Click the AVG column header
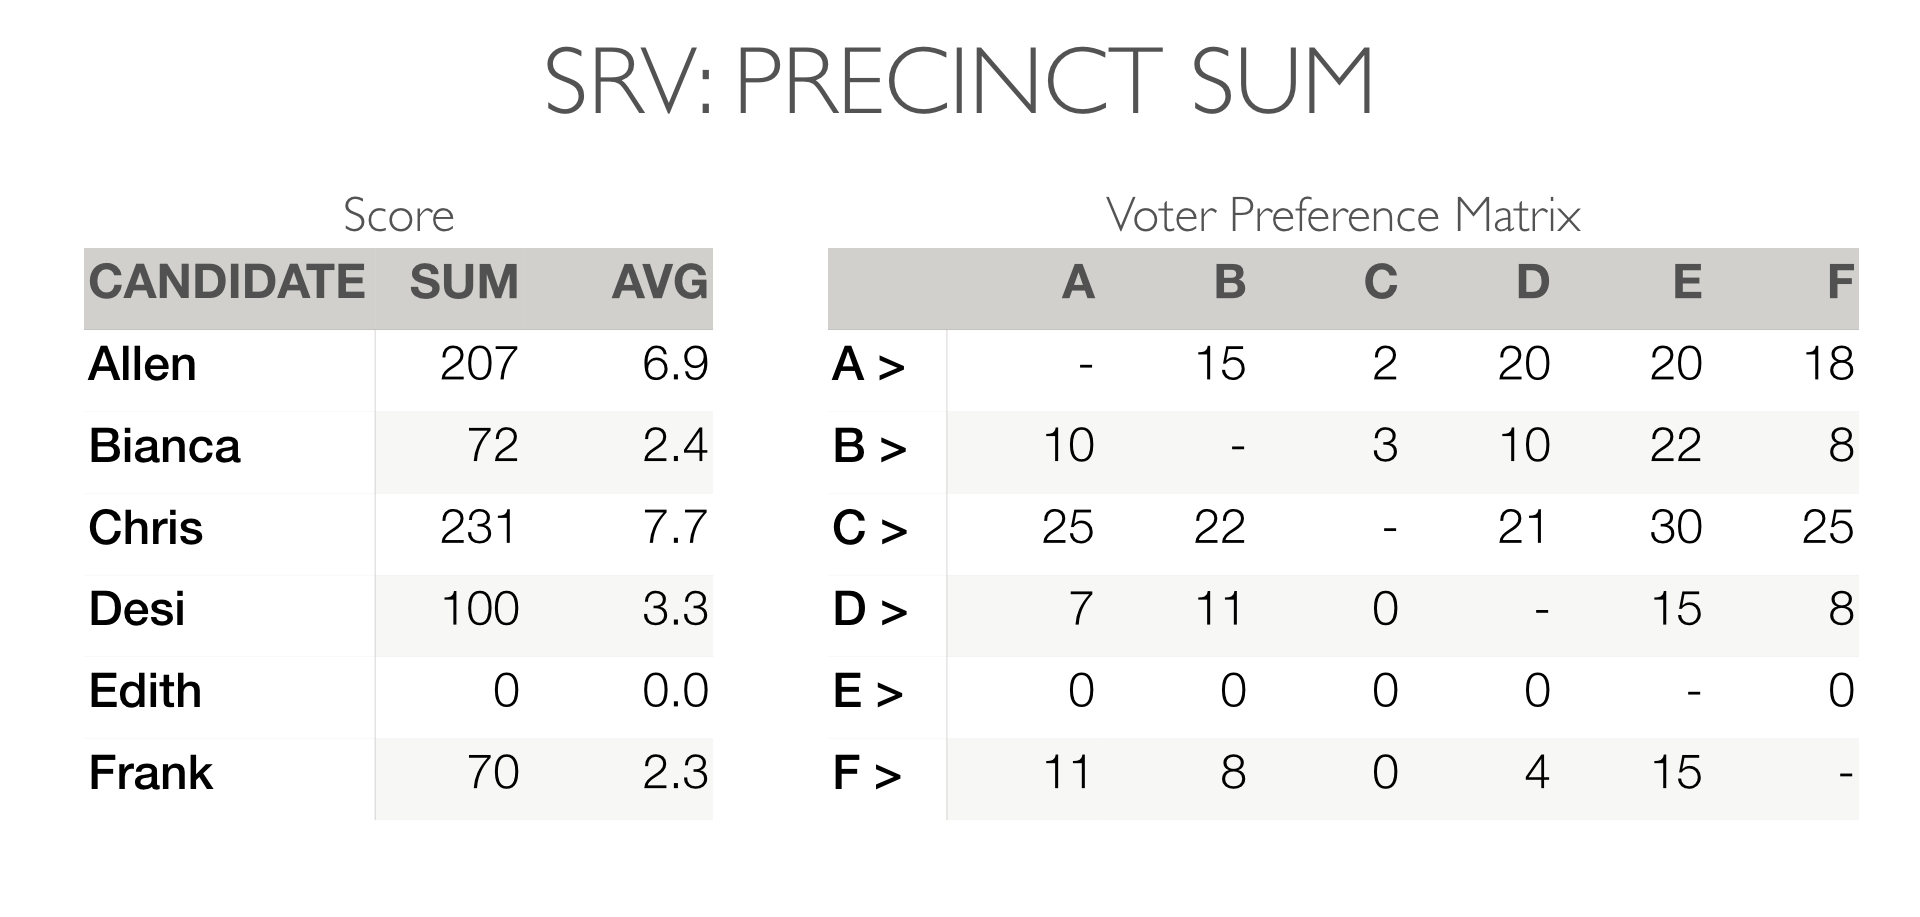1920x917 pixels. click(x=660, y=282)
